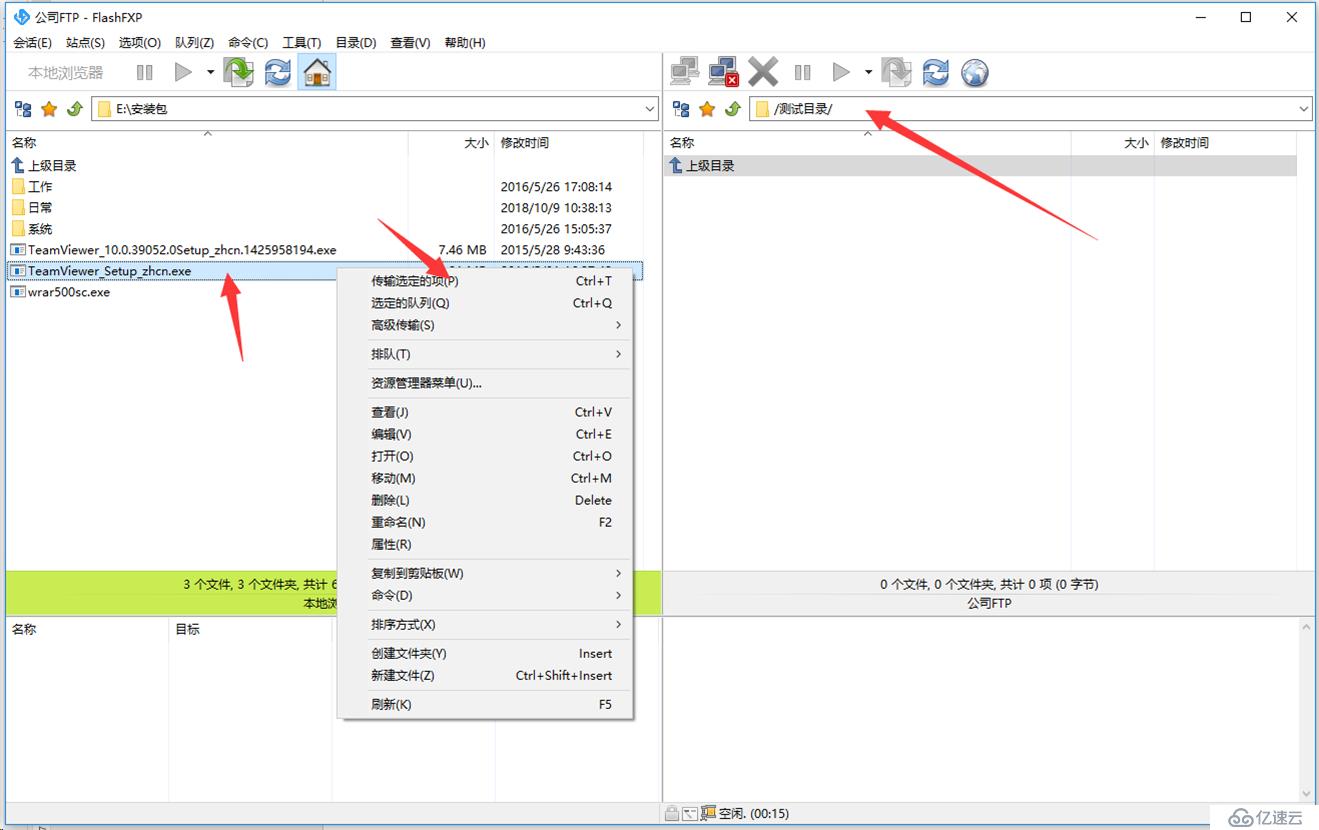Image resolution: width=1319 pixels, height=830 pixels.
Task: Click the status bar flag icon before 空闲
Action: click(x=708, y=814)
